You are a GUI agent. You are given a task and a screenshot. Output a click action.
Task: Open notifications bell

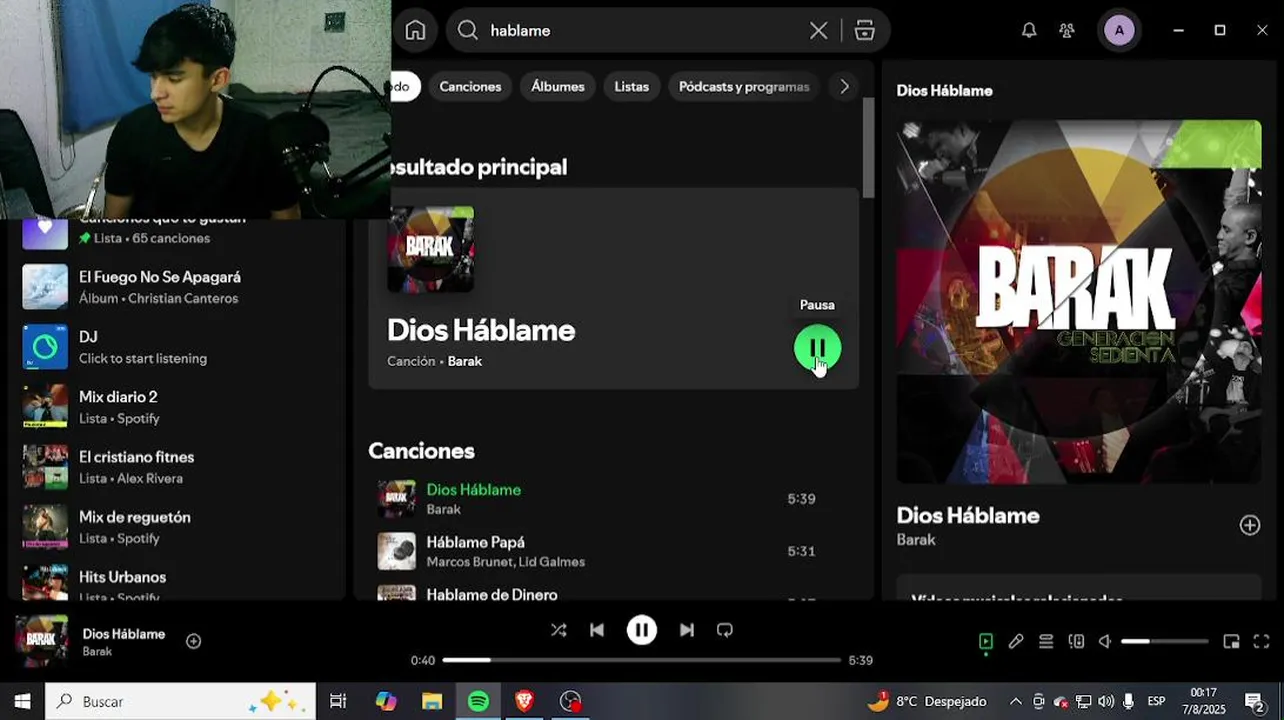coord(1029,30)
